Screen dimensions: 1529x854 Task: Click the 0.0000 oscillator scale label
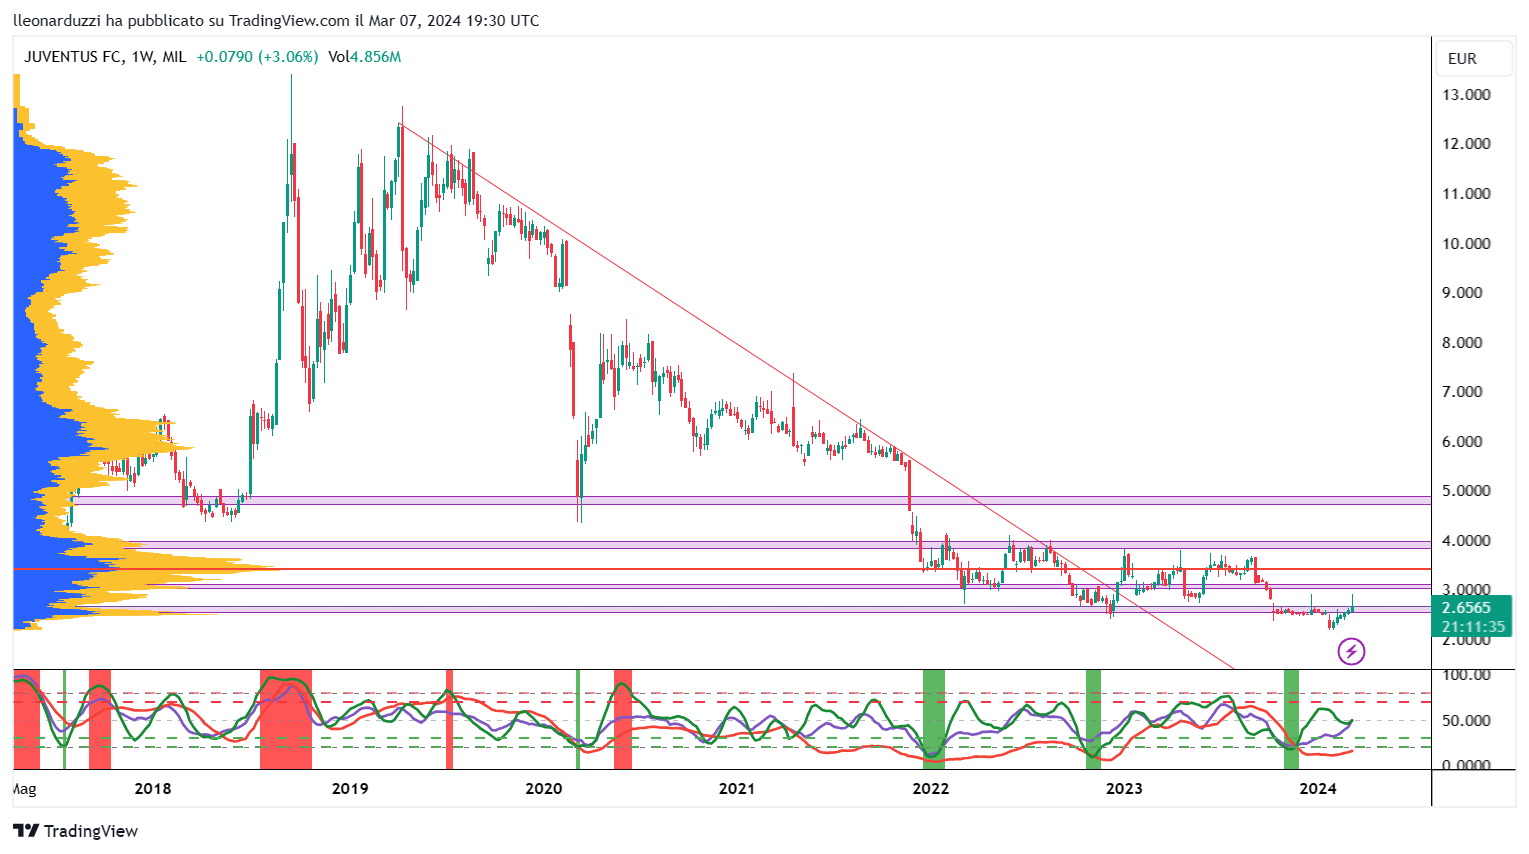[1468, 766]
